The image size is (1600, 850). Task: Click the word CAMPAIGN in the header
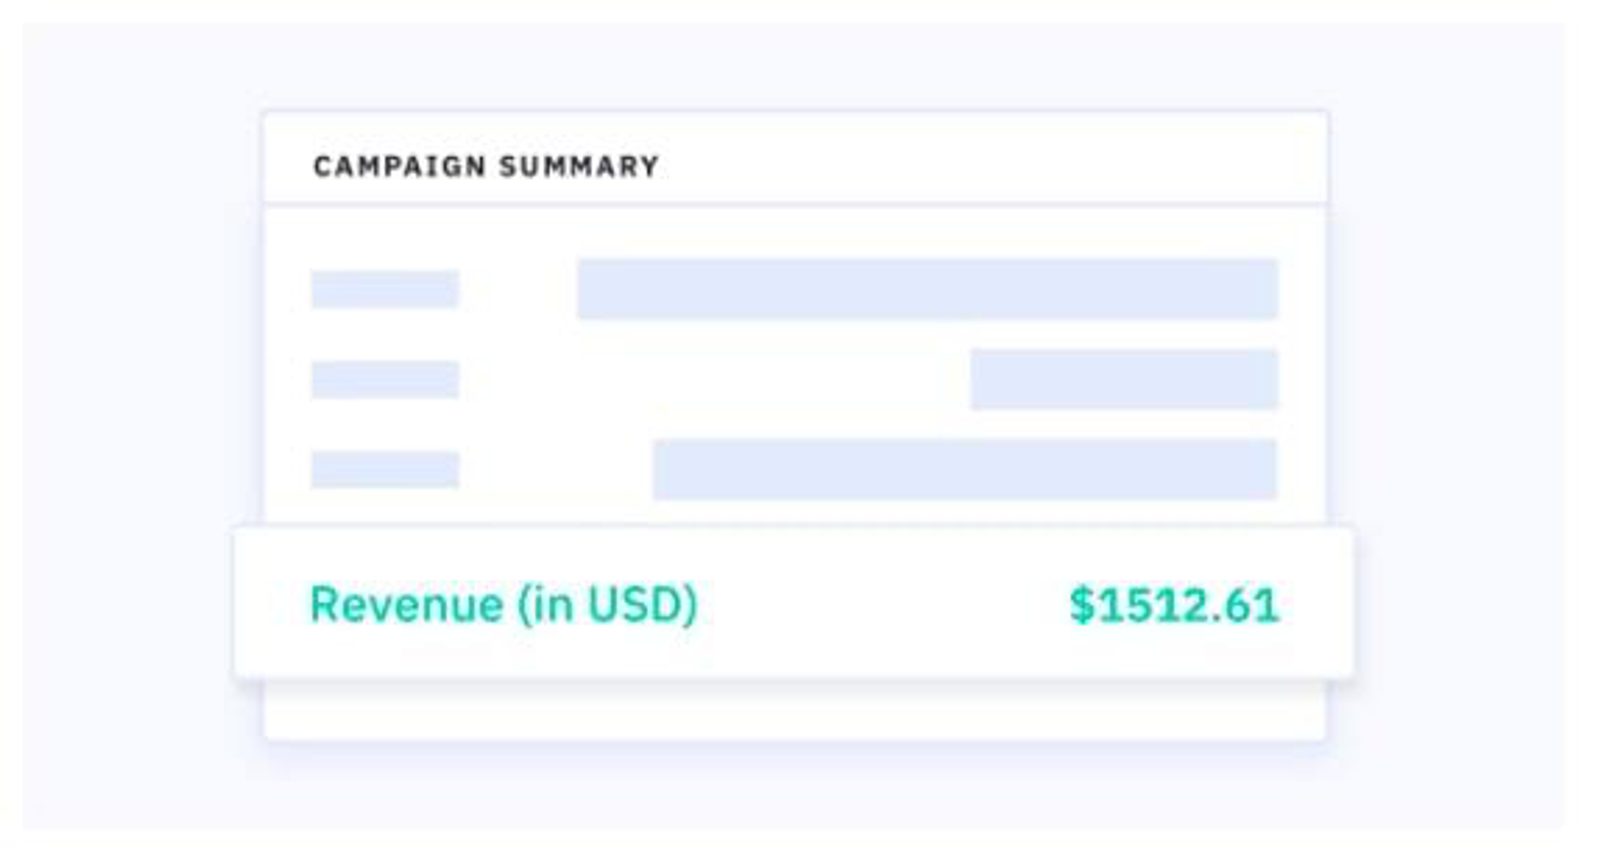click(399, 166)
